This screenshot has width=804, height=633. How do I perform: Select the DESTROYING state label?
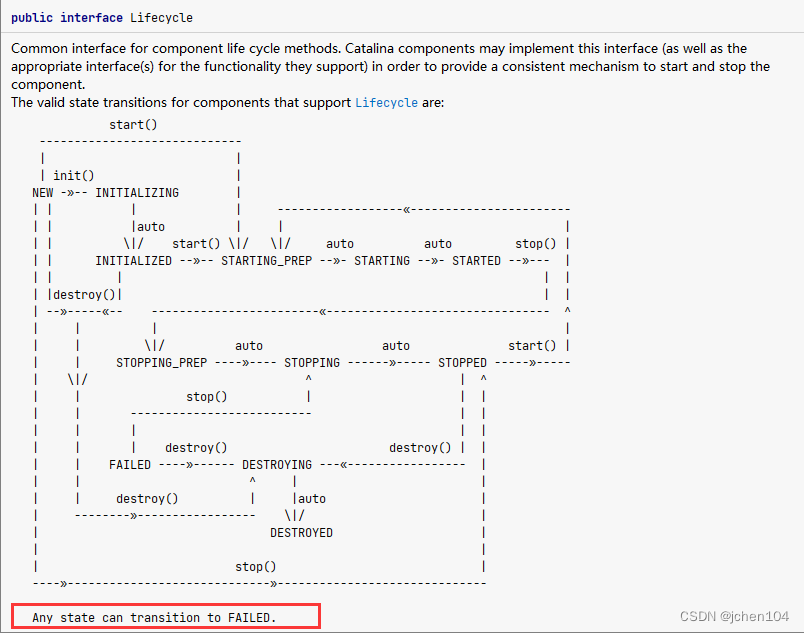[277, 465]
